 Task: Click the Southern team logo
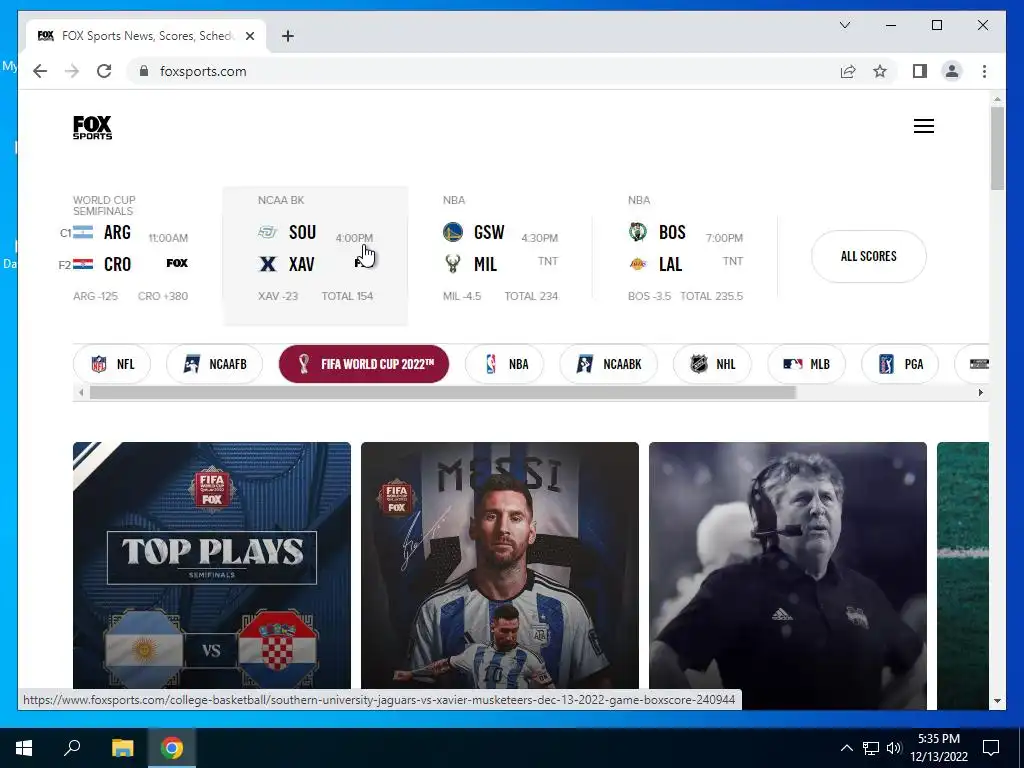267,232
